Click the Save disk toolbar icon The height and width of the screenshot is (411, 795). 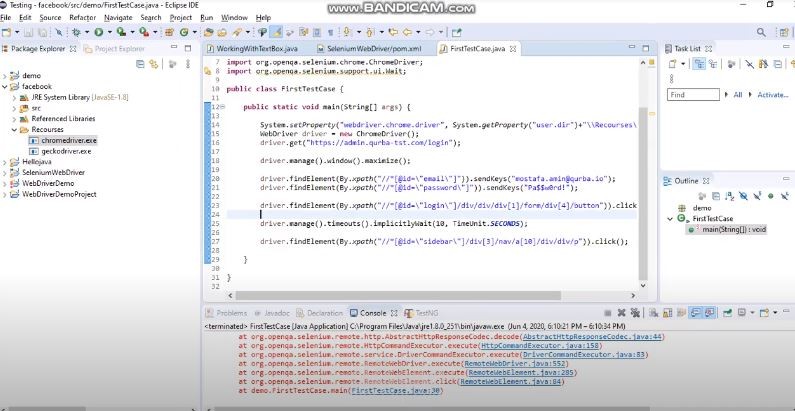click(28, 32)
